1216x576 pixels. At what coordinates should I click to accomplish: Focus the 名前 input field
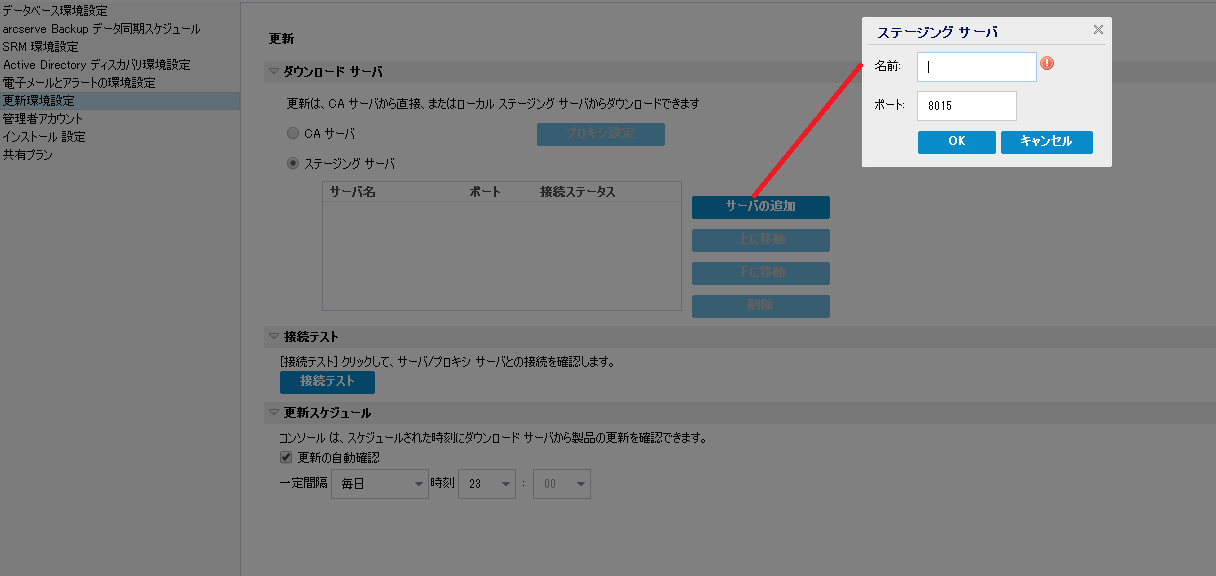point(977,67)
